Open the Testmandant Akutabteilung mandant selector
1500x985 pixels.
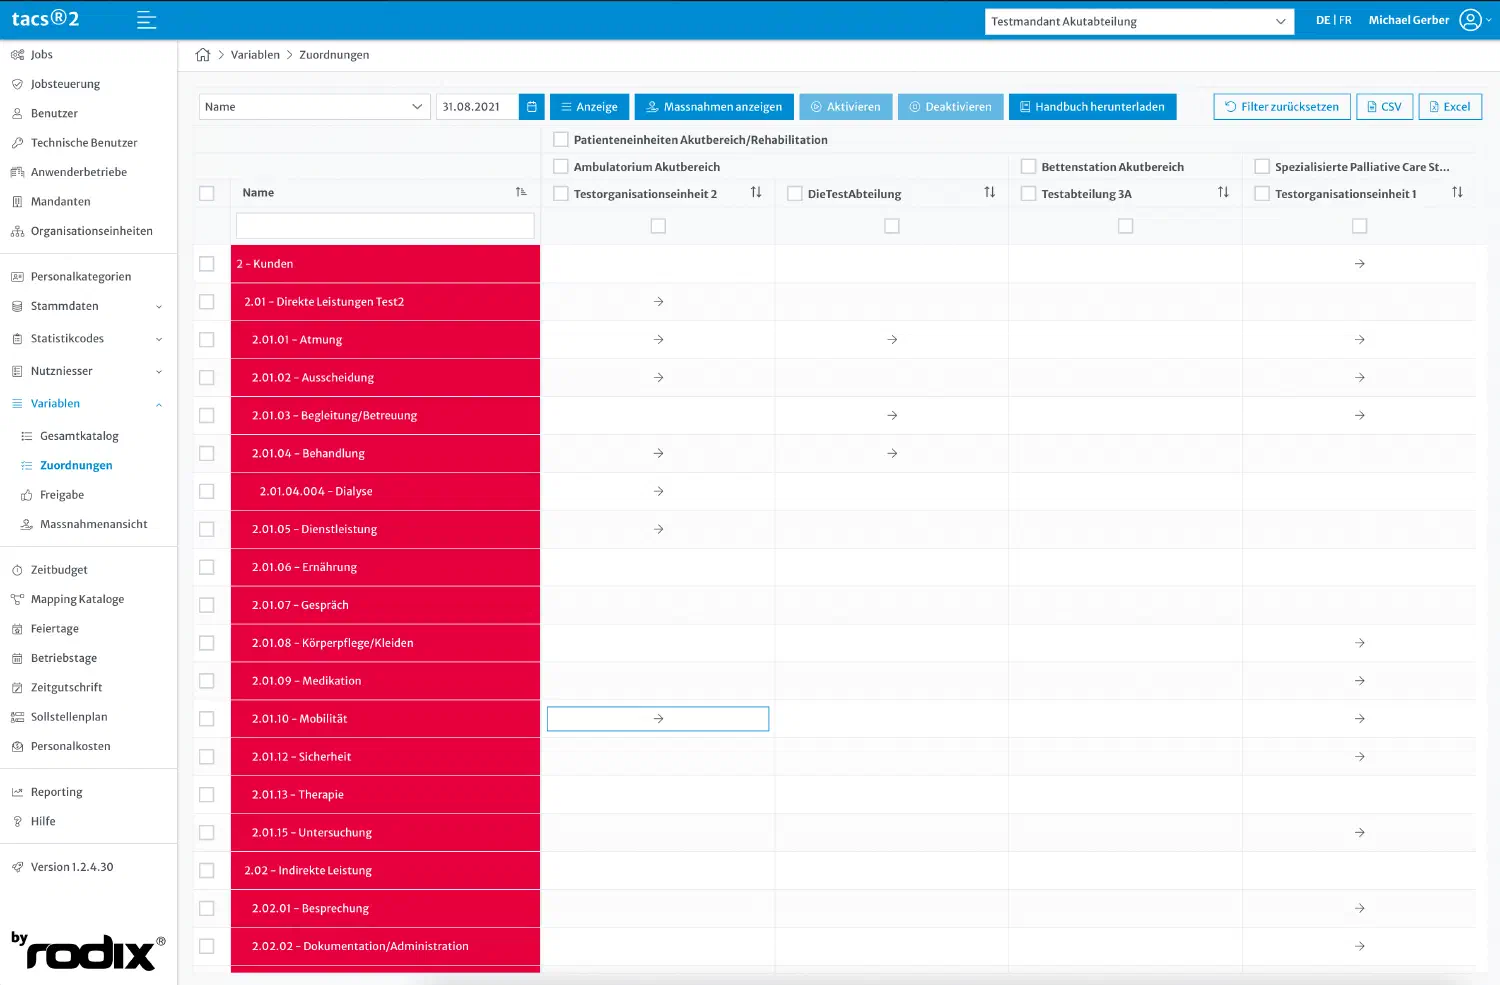coord(1139,21)
